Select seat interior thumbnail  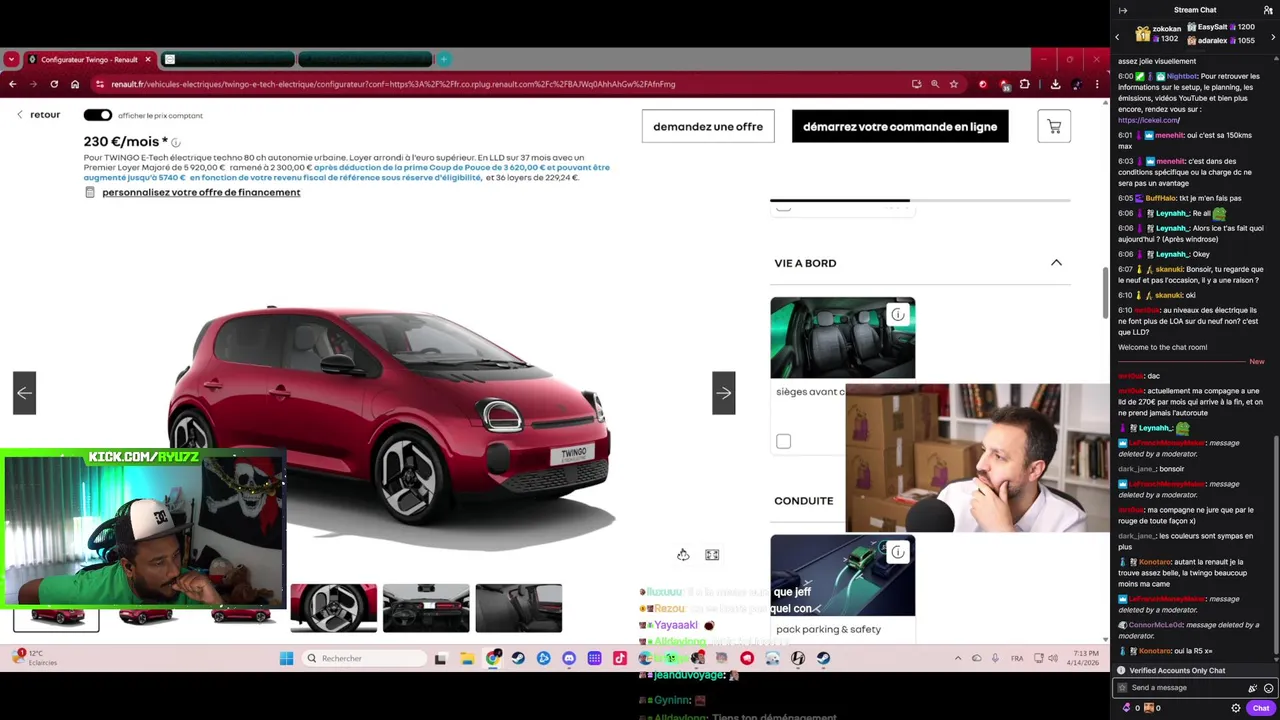tap(518, 608)
